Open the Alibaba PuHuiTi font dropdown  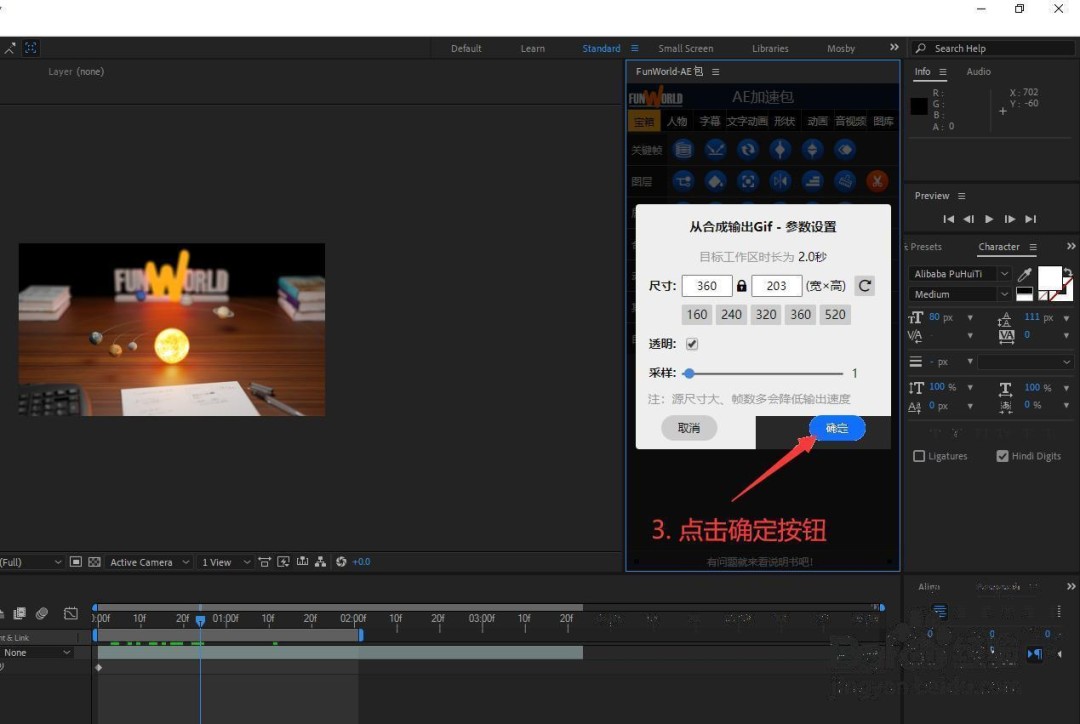click(959, 273)
